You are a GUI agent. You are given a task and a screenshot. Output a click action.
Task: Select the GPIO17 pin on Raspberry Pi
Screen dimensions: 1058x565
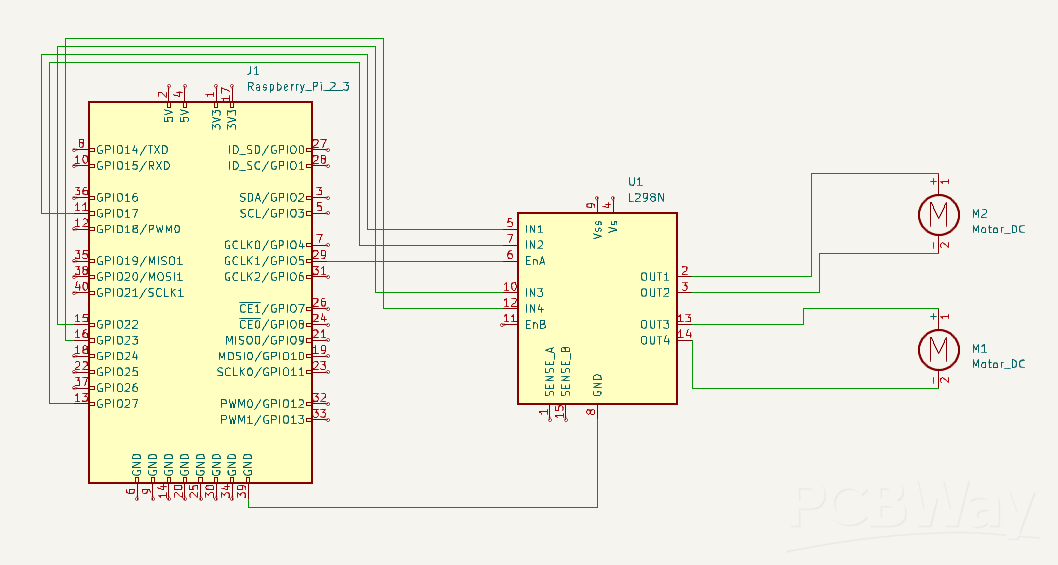(117, 213)
